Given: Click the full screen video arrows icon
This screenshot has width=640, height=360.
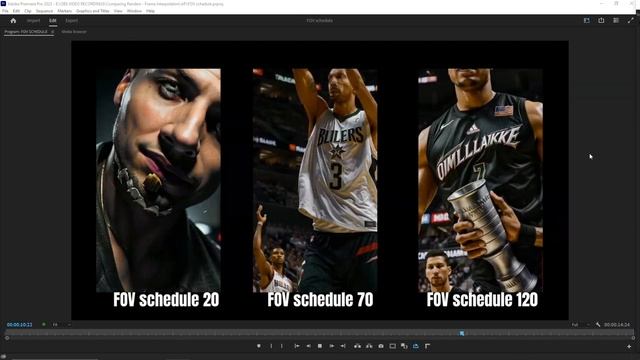Looking at the screenshot, I should pyautogui.click(x=631, y=20).
